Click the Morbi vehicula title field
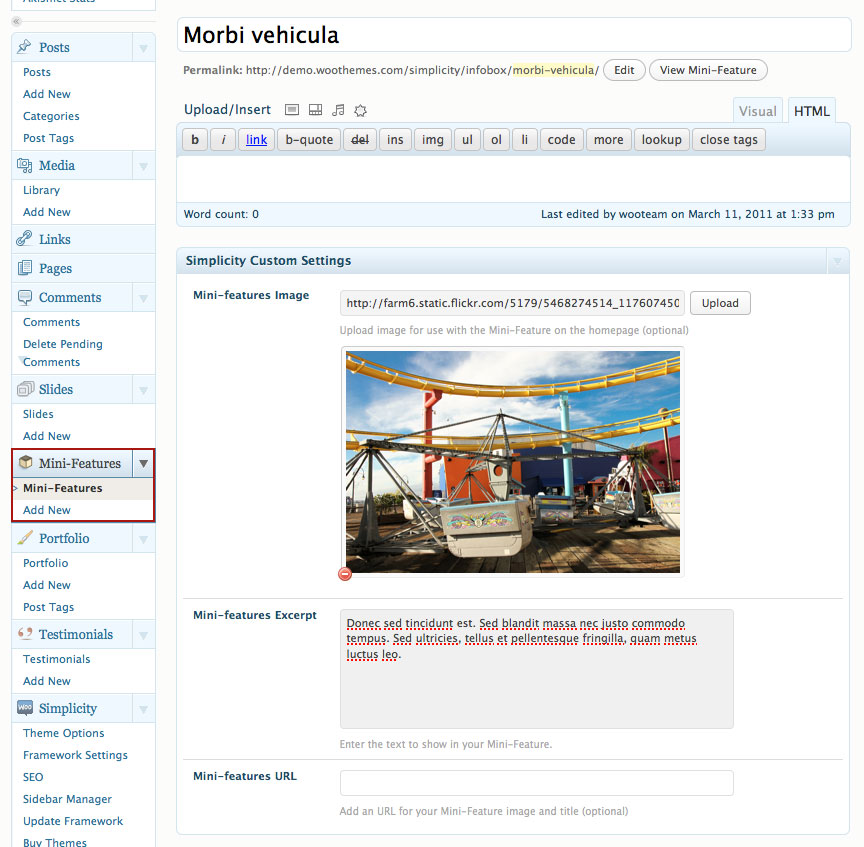The height and width of the screenshot is (847, 864). pos(514,35)
